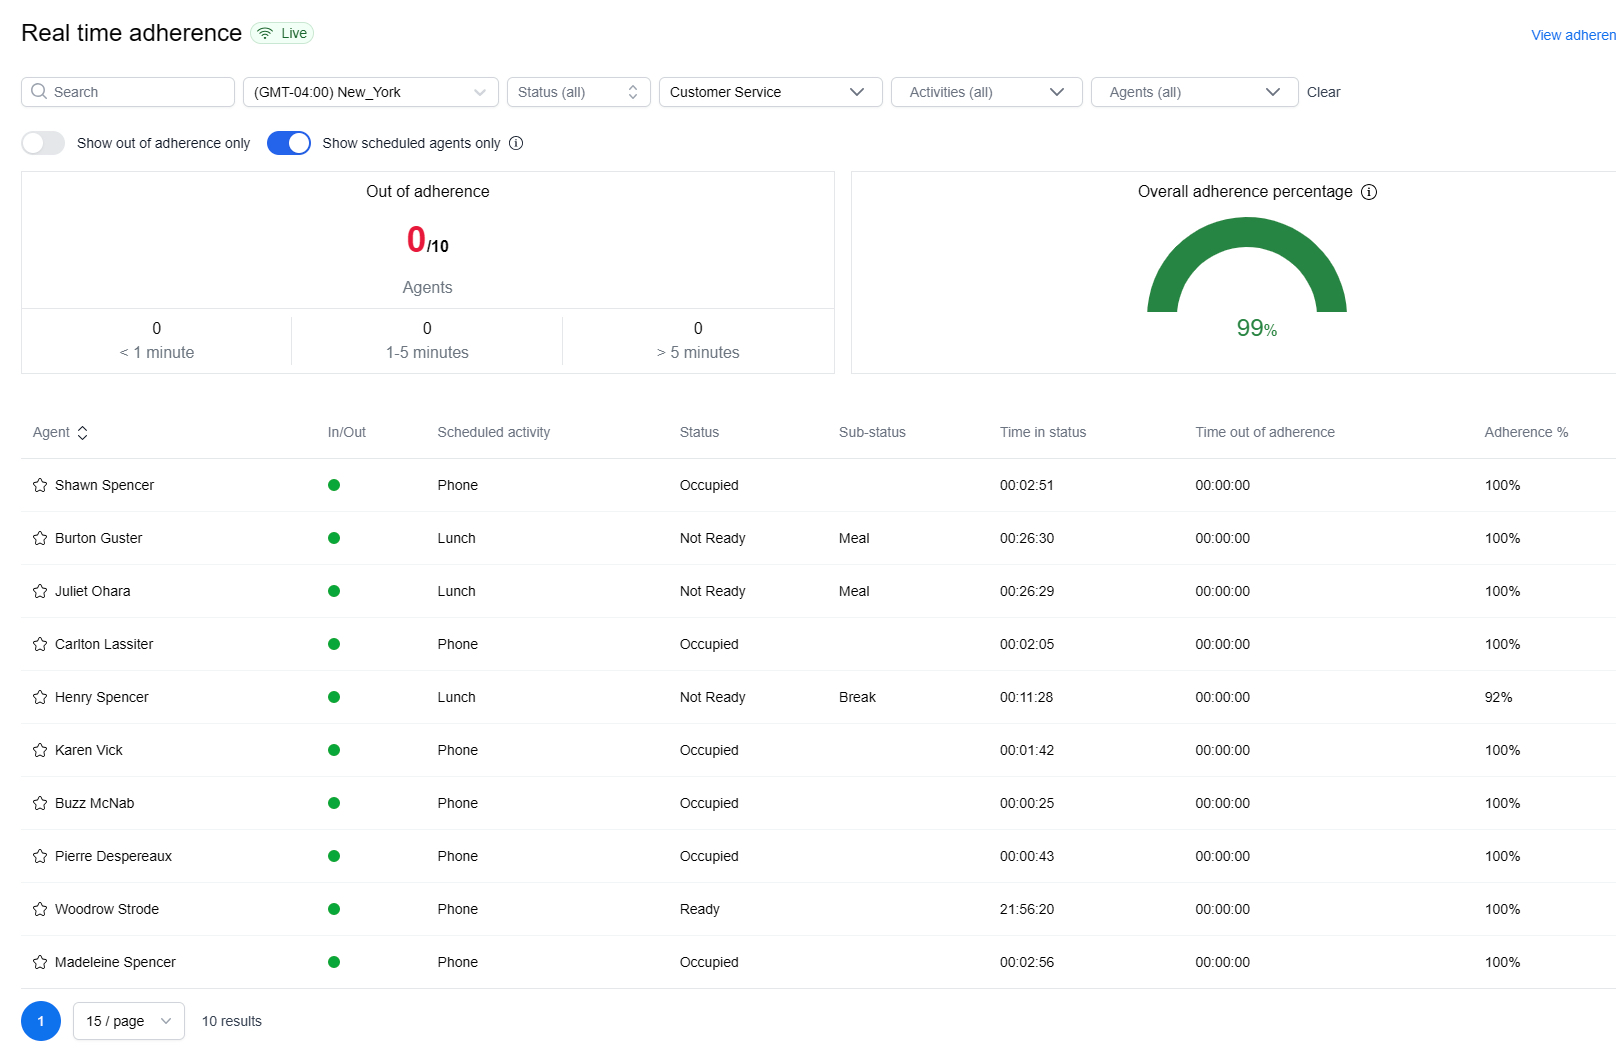Clear all applied filters
Screen dimensions: 1616x1050
(x=1323, y=92)
